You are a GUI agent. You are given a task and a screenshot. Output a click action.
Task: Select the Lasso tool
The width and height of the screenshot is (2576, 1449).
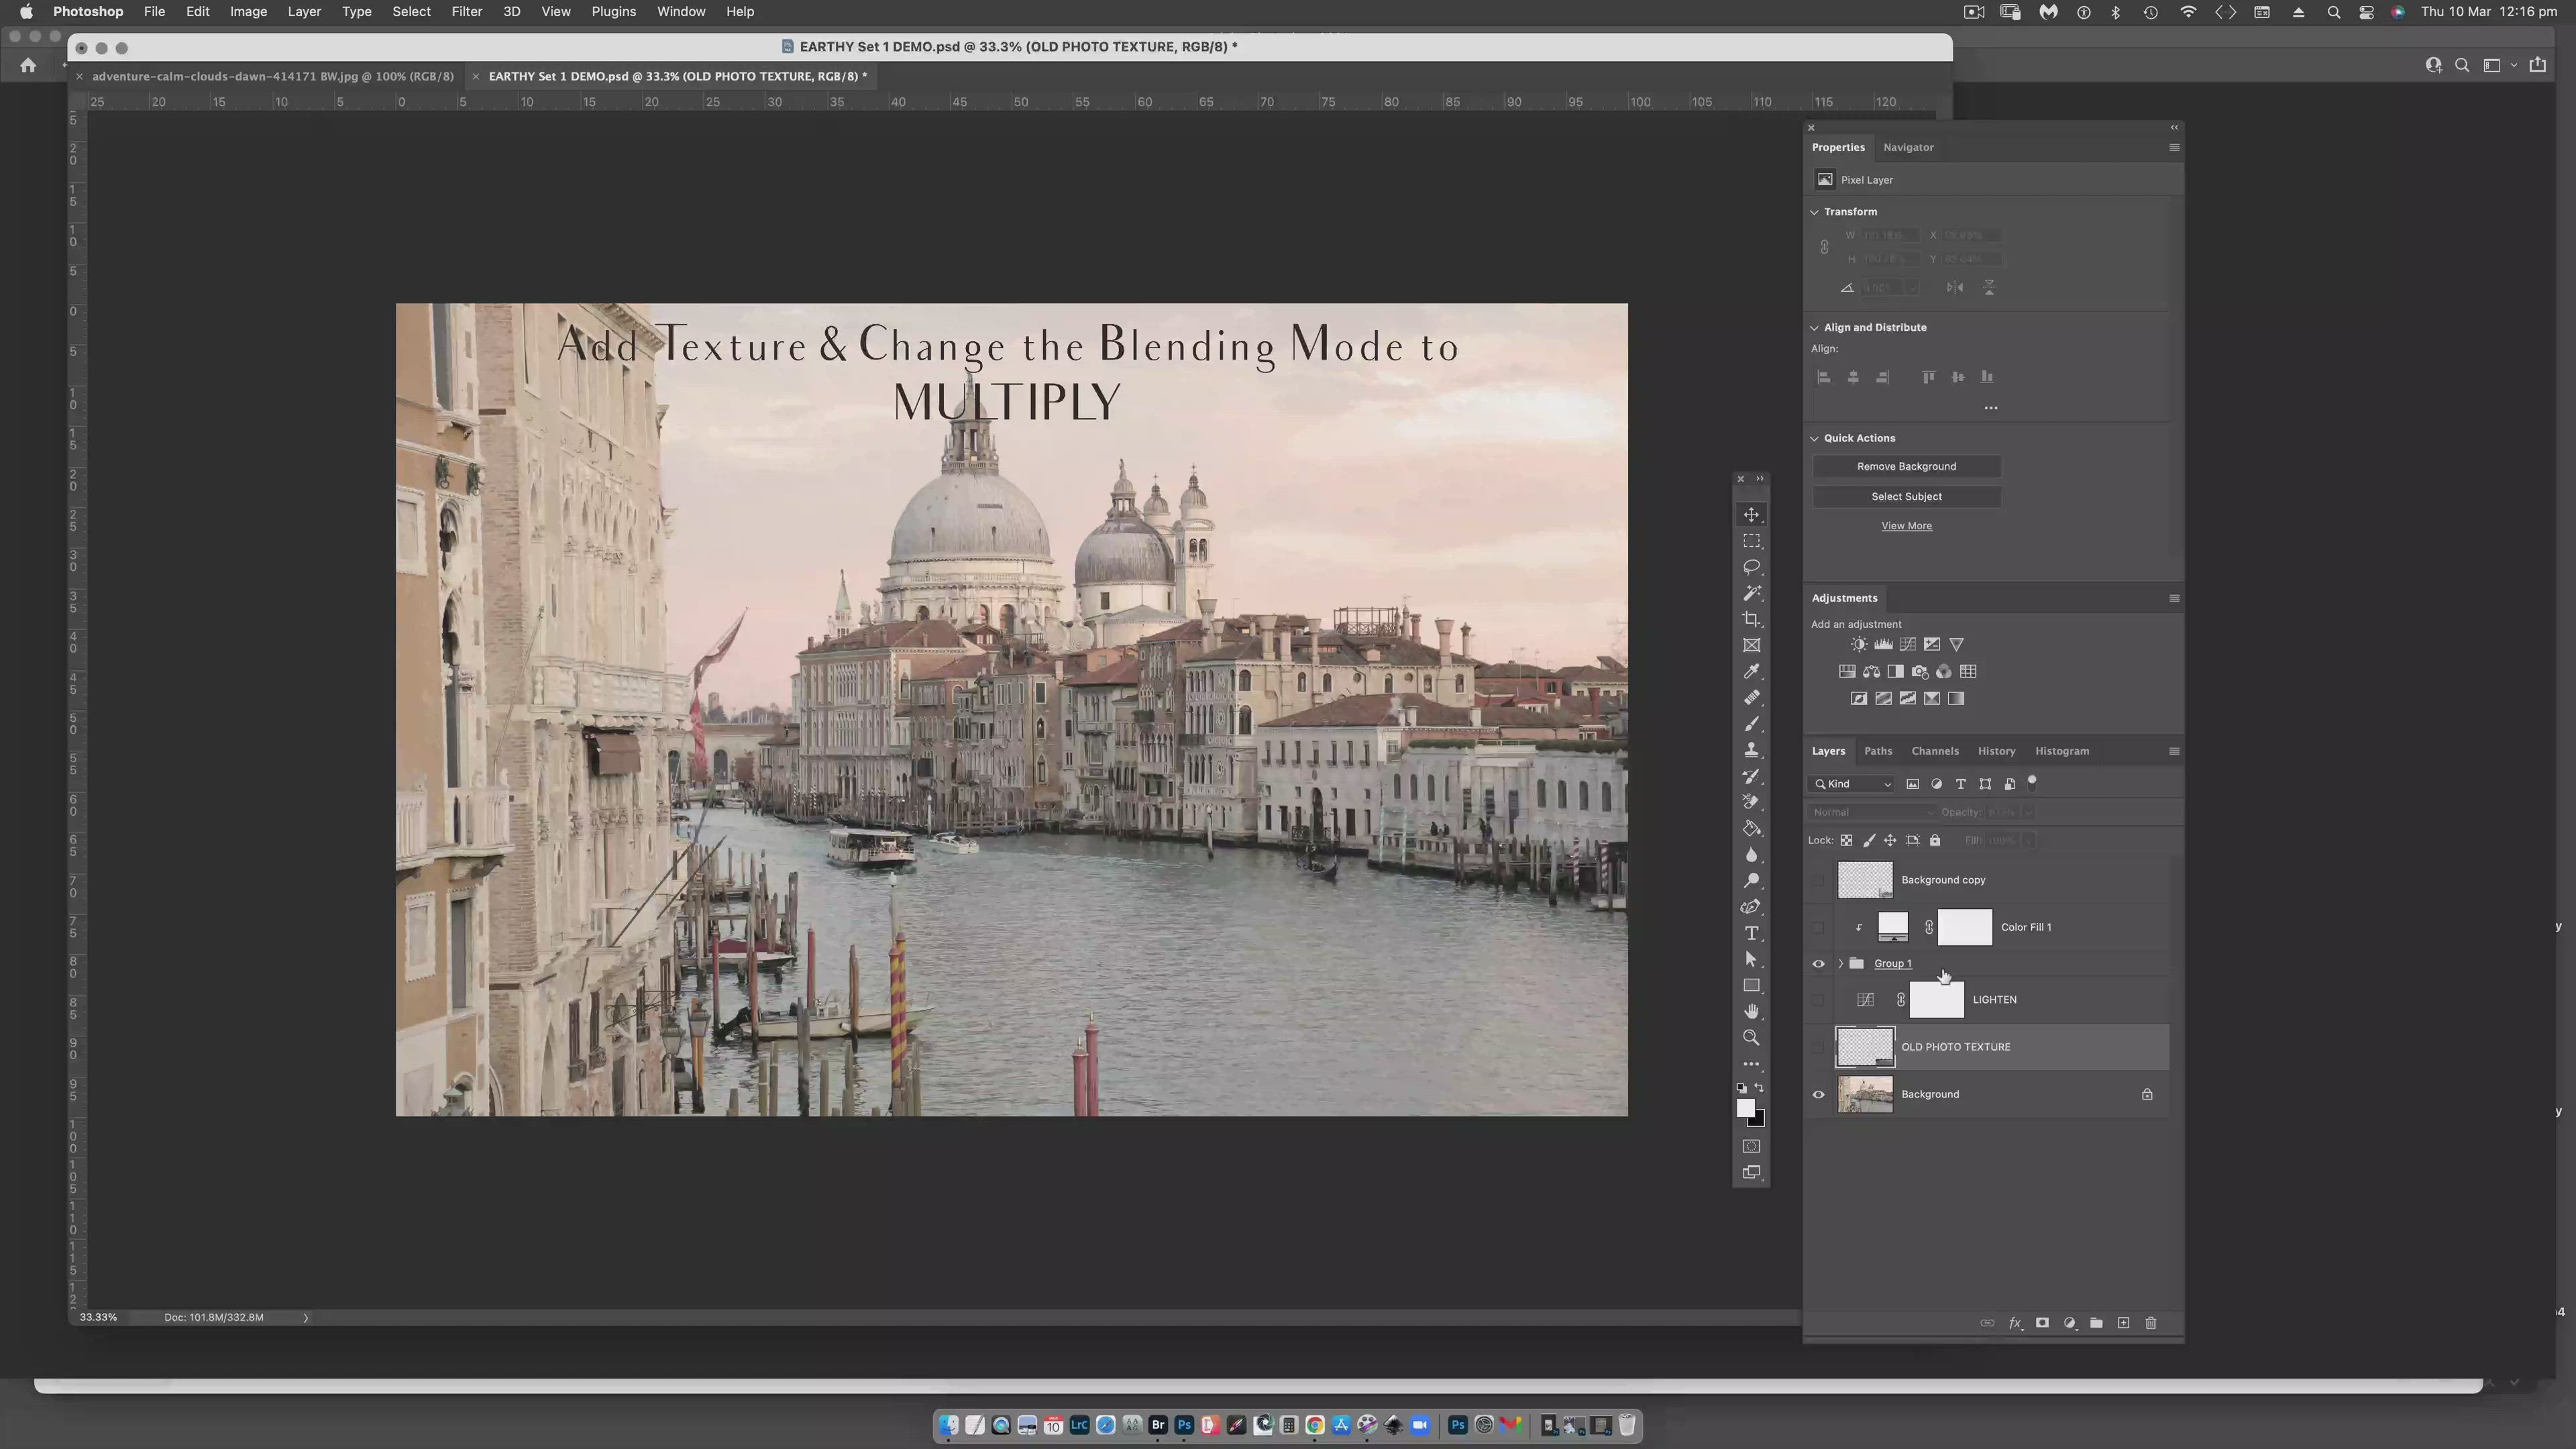click(1751, 567)
